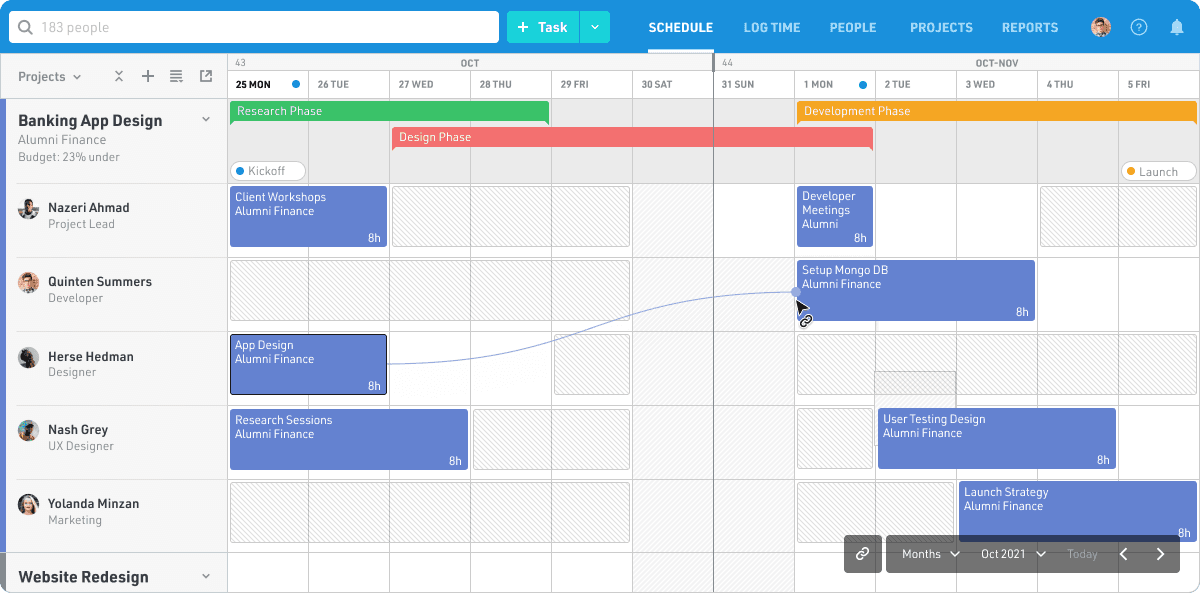
Task: Open the Oct 2021 date dropdown
Action: click(x=1013, y=554)
